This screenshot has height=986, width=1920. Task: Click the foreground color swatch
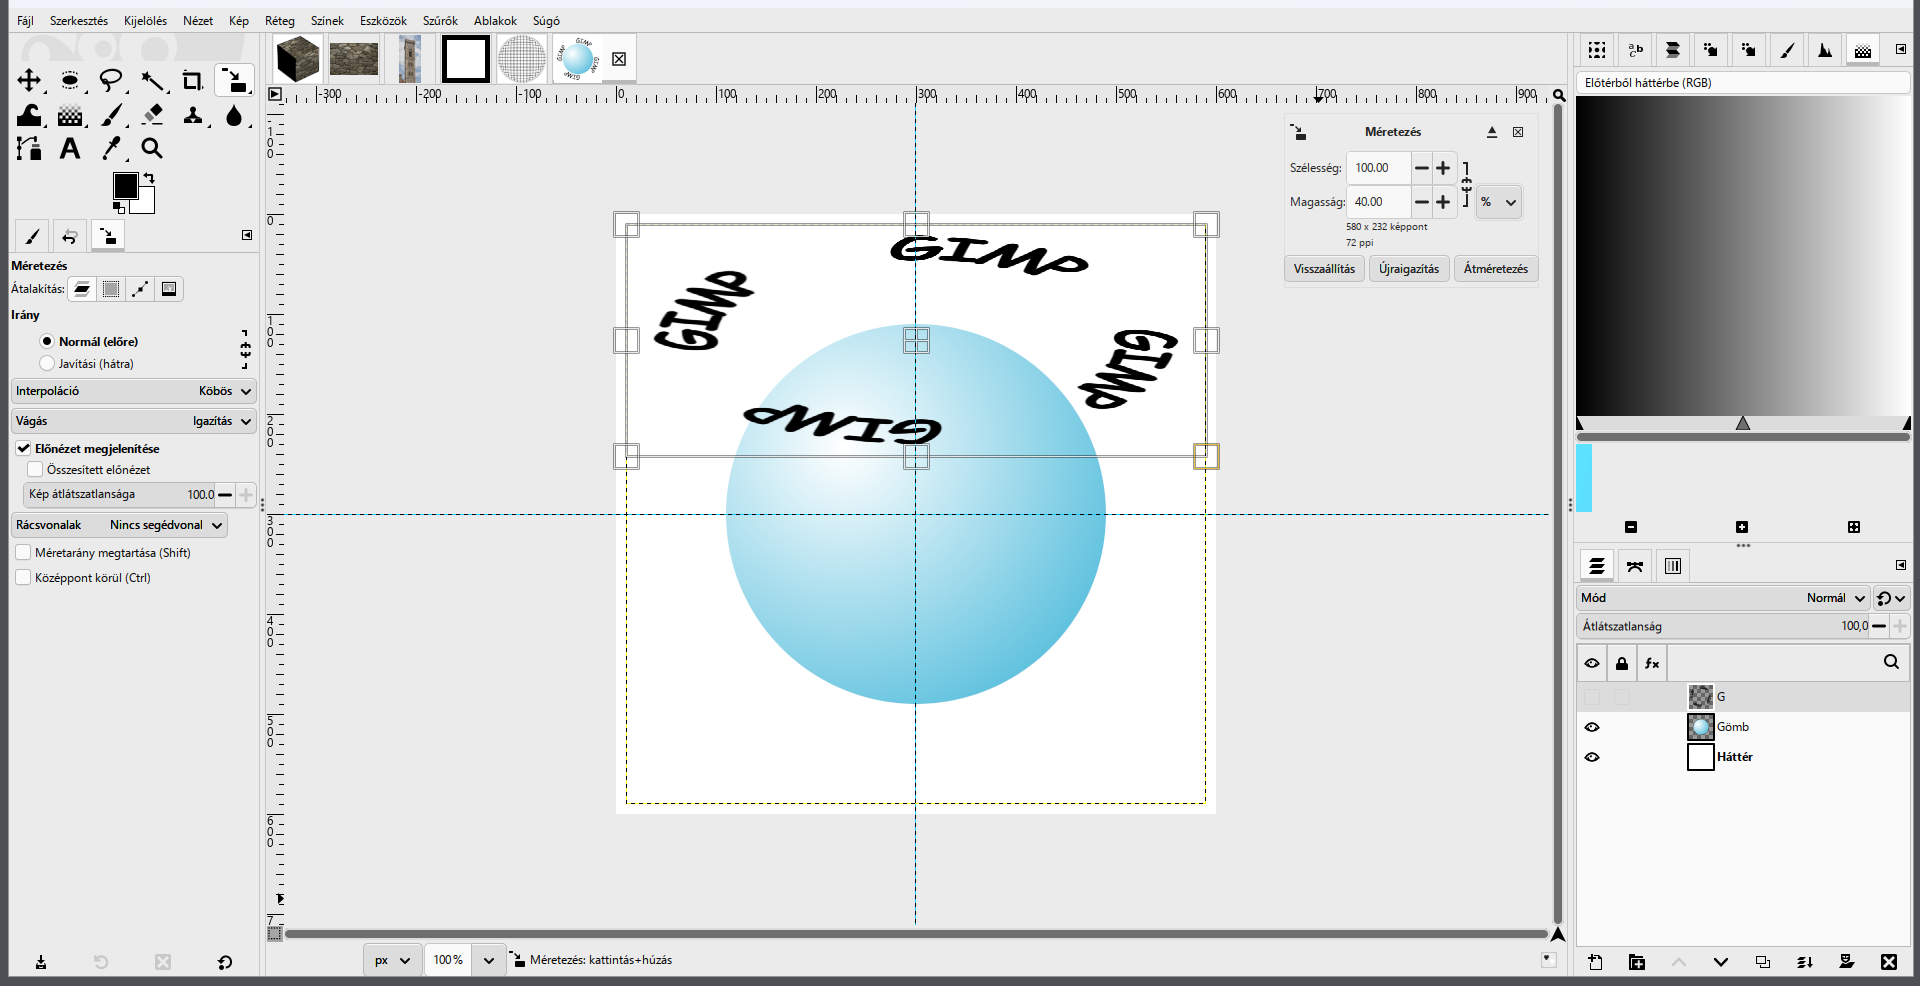[x=125, y=186]
